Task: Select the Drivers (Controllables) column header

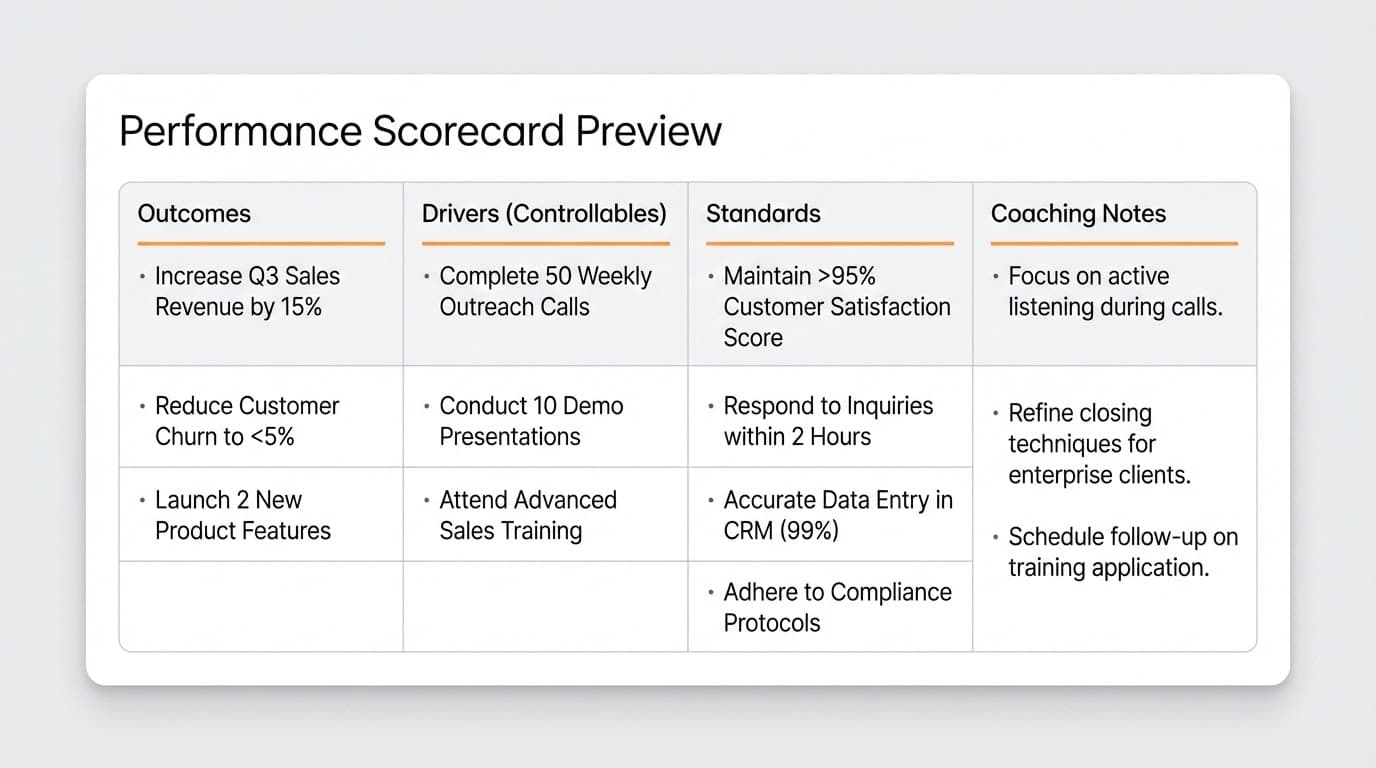Action: [544, 213]
